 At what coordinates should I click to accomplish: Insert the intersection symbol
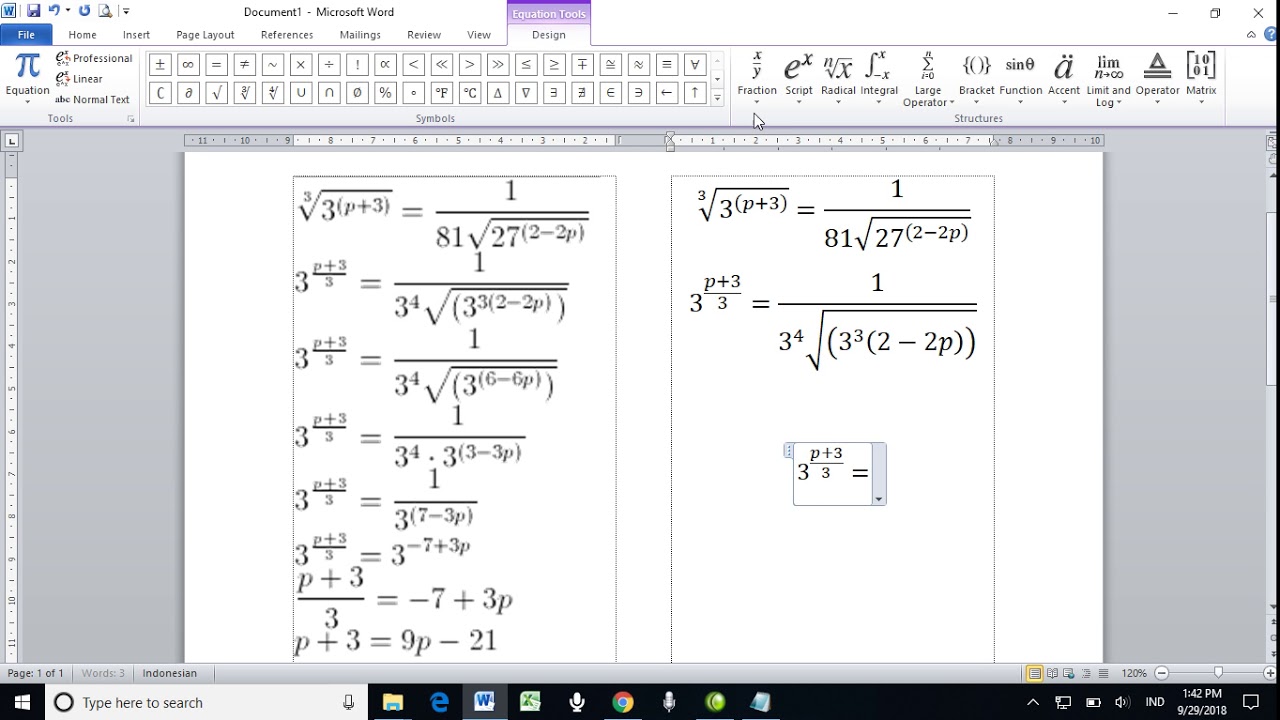(x=329, y=93)
